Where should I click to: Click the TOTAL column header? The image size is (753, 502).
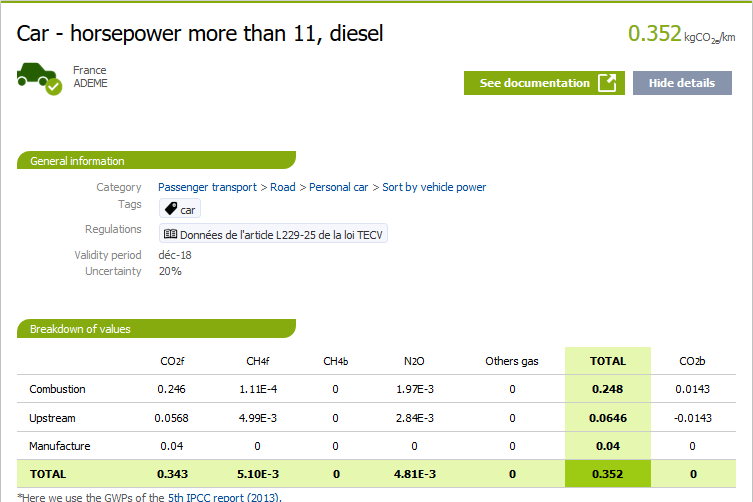tap(608, 361)
